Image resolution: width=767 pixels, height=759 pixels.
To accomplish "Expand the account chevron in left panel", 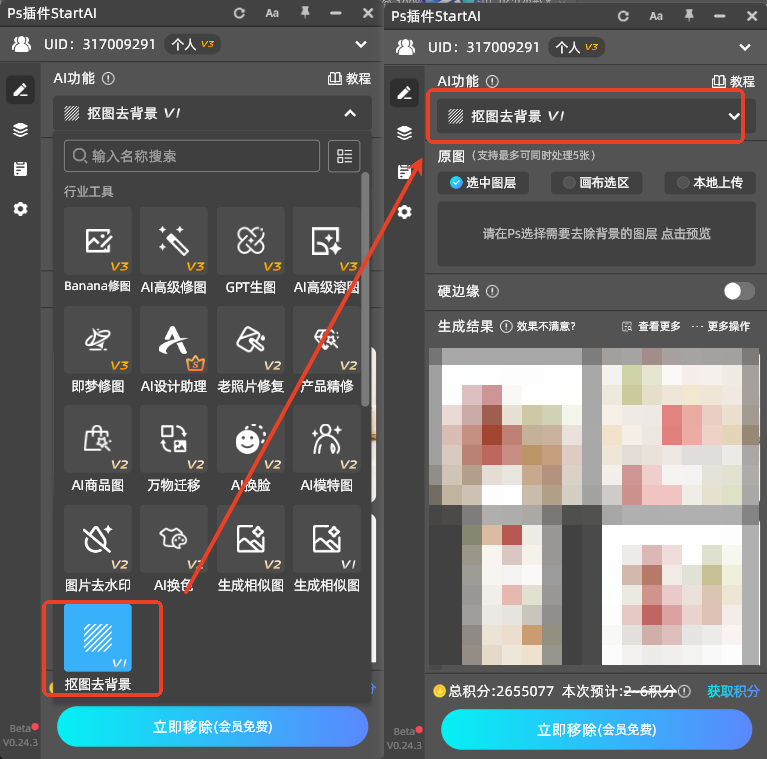I will pyautogui.click(x=361, y=45).
